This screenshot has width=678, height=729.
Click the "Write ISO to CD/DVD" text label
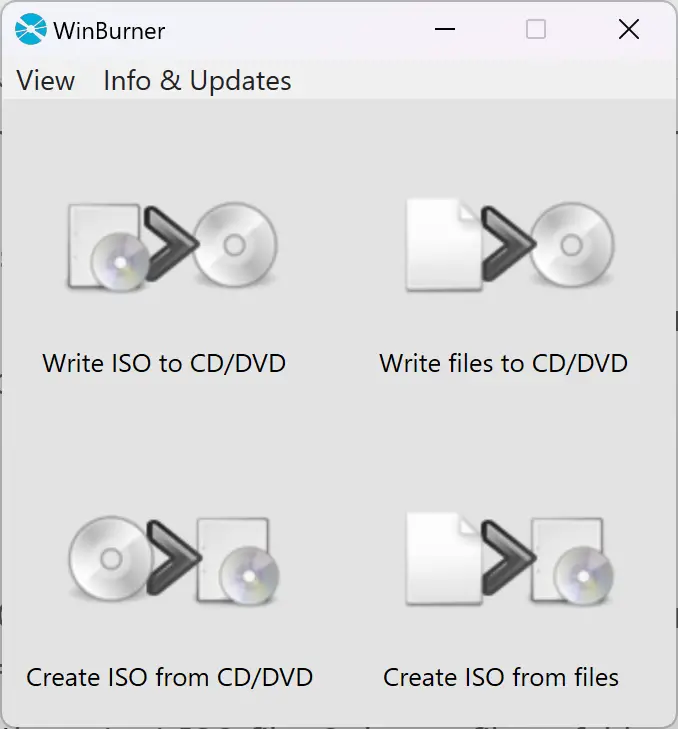(x=164, y=364)
